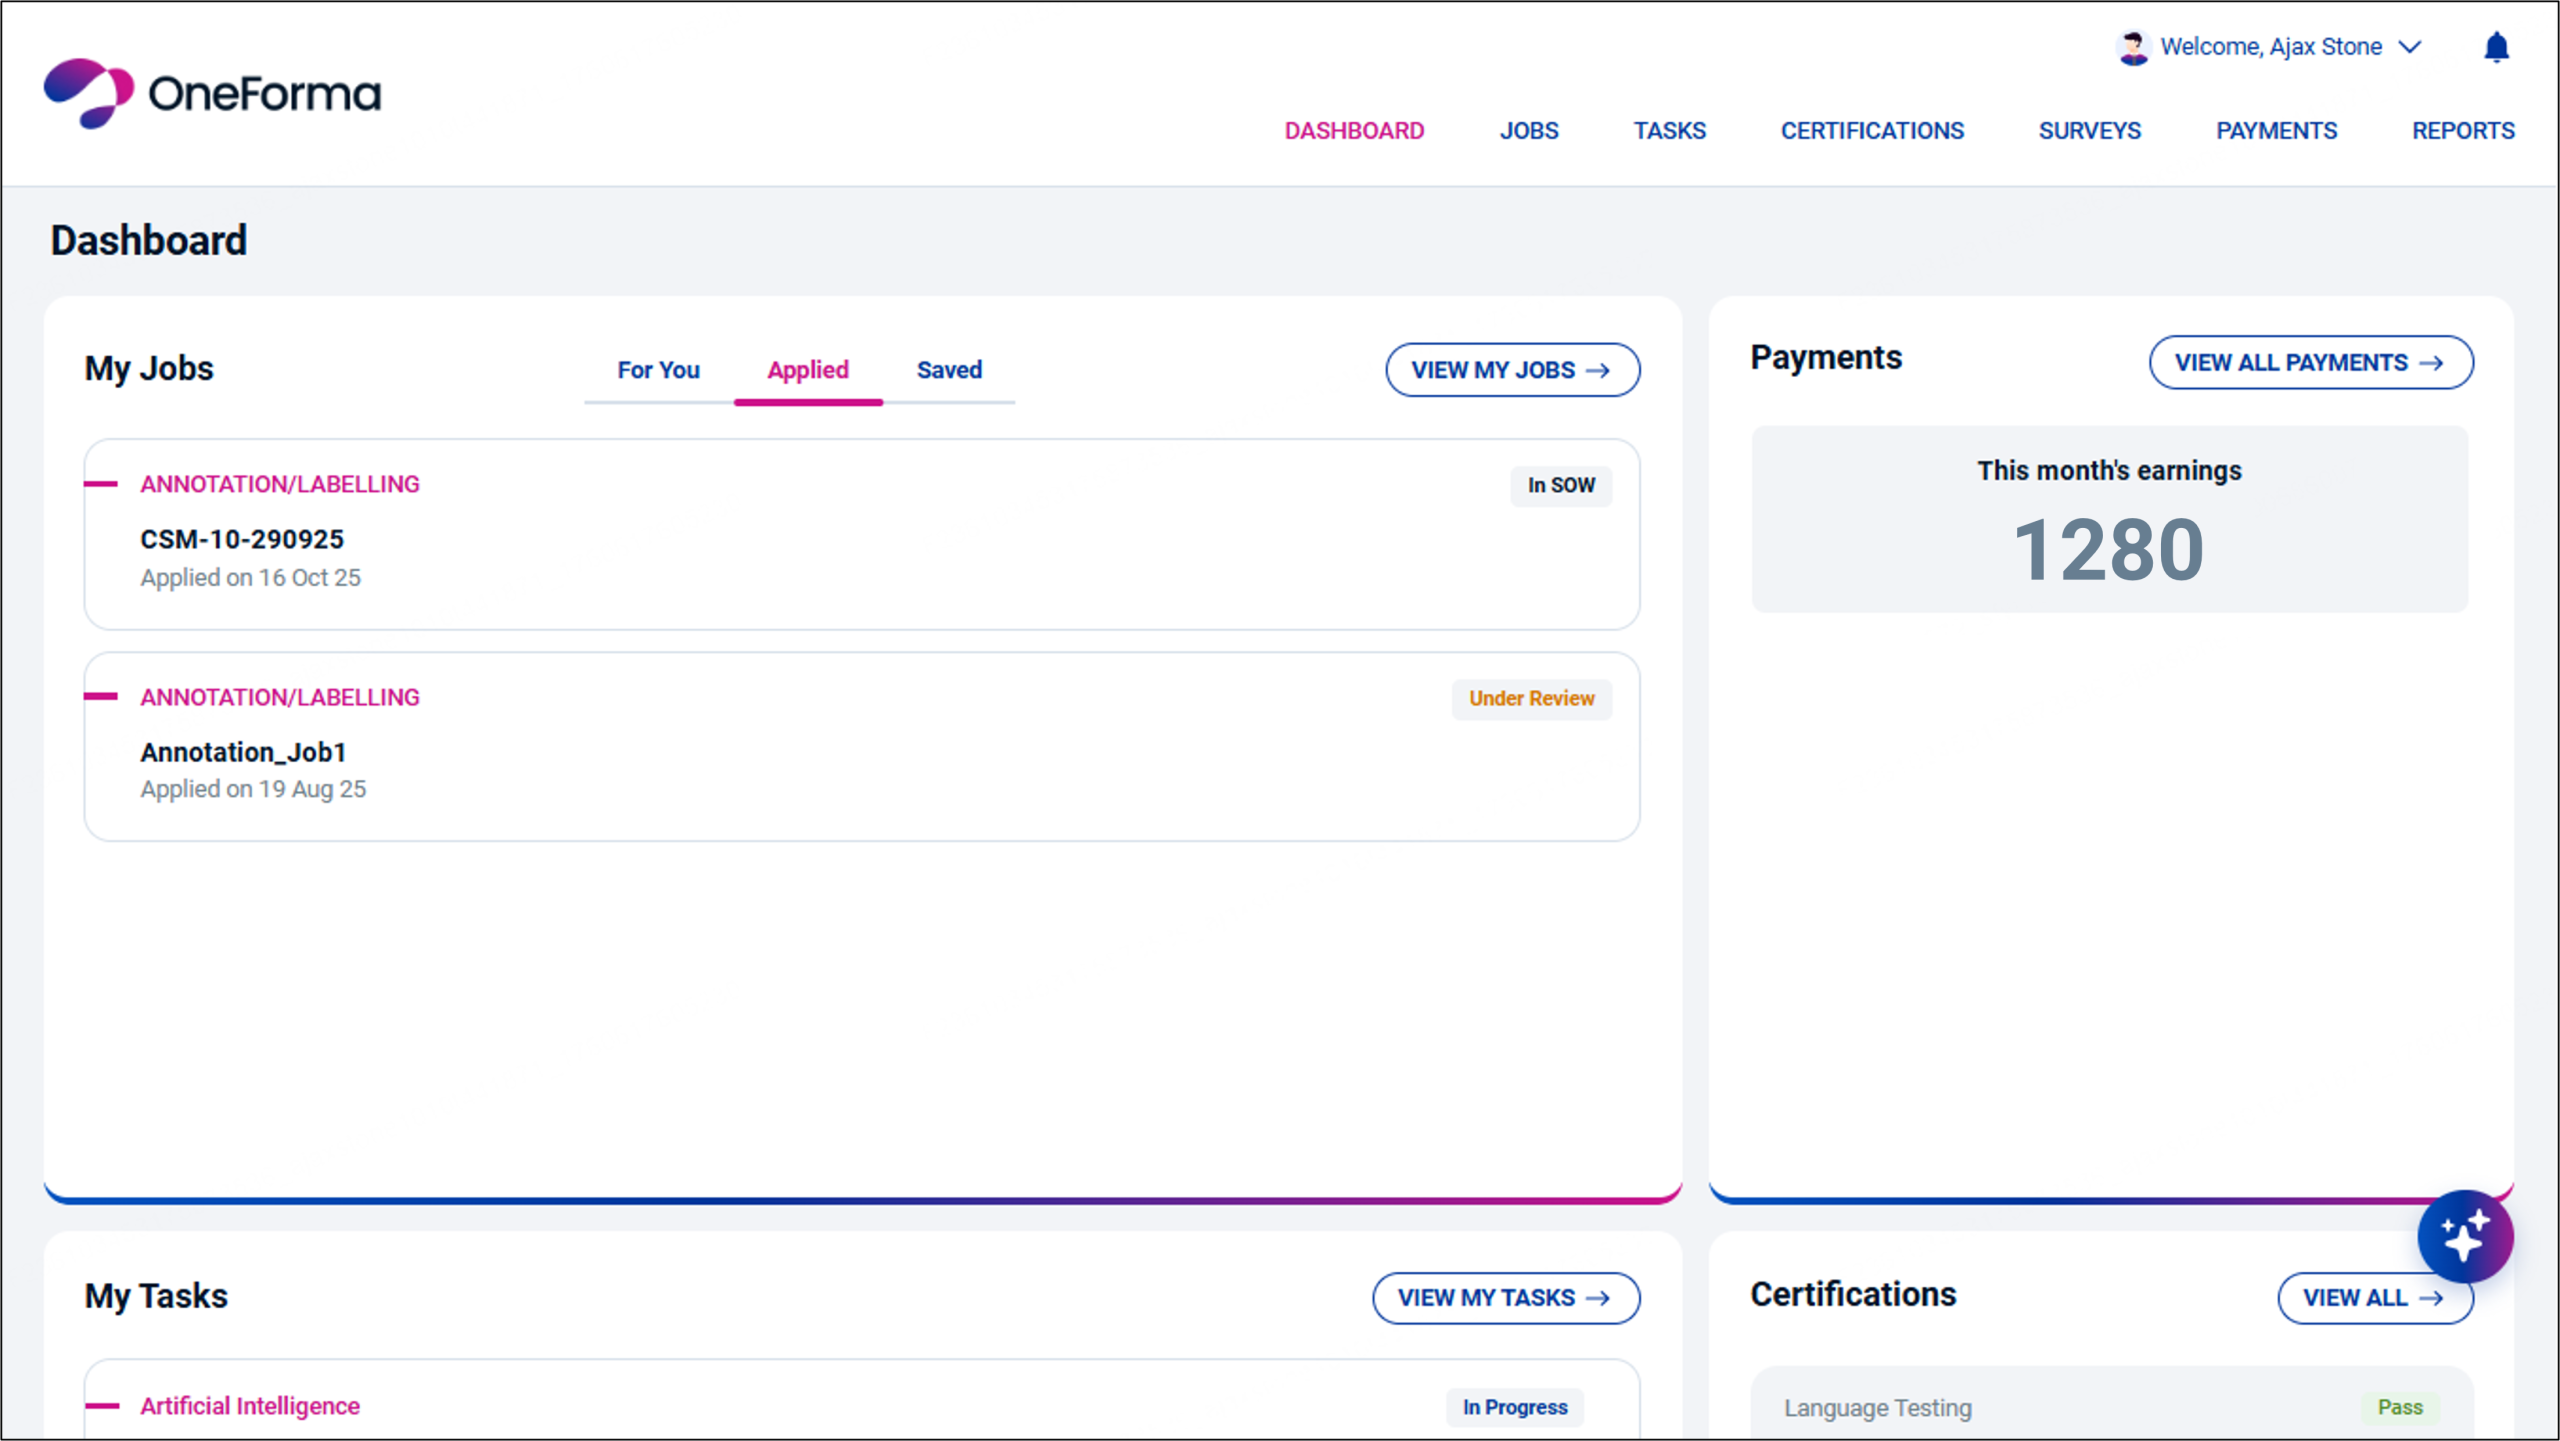Click View My Jobs button
2560x1441 pixels.
click(1511, 370)
